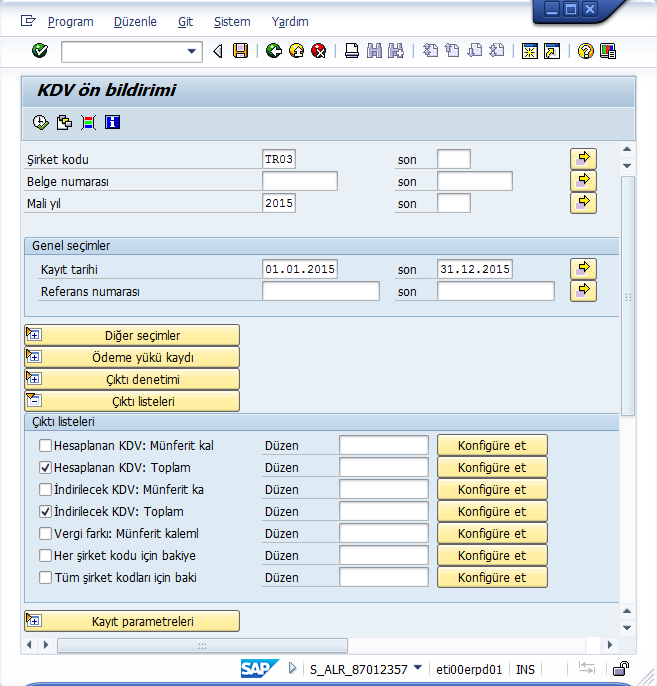Click multiple selection arrow for Kayıt tarihi
The height and width of the screenshot is (686, 657).
point(583,269)
